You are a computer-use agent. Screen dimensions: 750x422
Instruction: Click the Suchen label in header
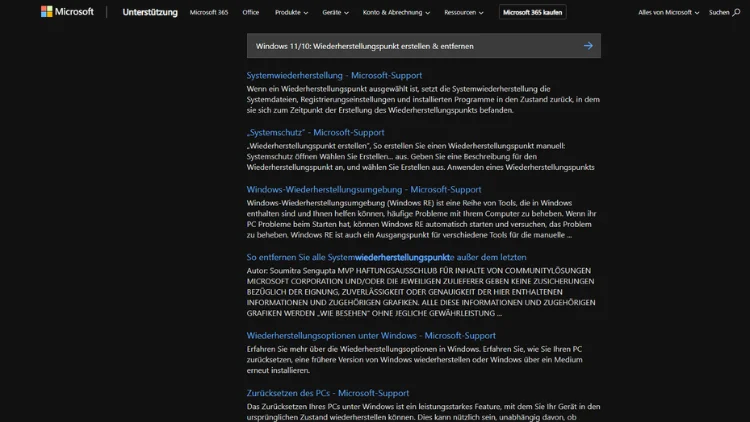(x=719, y=12)
